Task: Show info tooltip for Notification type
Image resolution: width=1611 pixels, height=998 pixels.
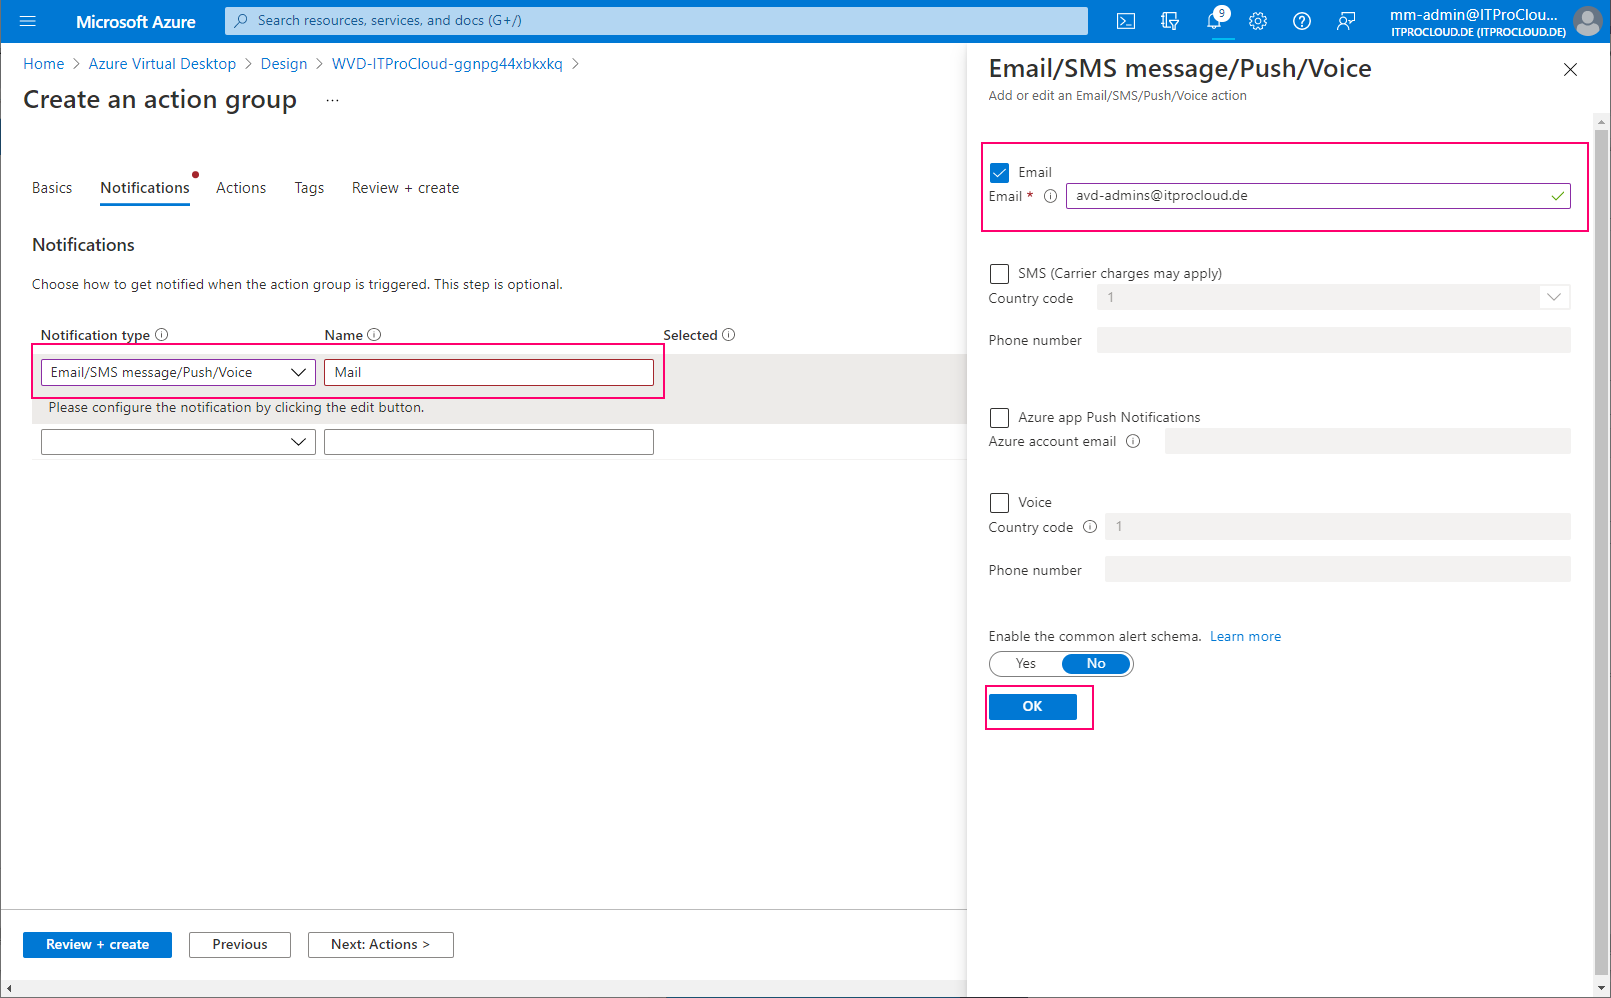Action: pyautogui.click(x=162, y=335)
